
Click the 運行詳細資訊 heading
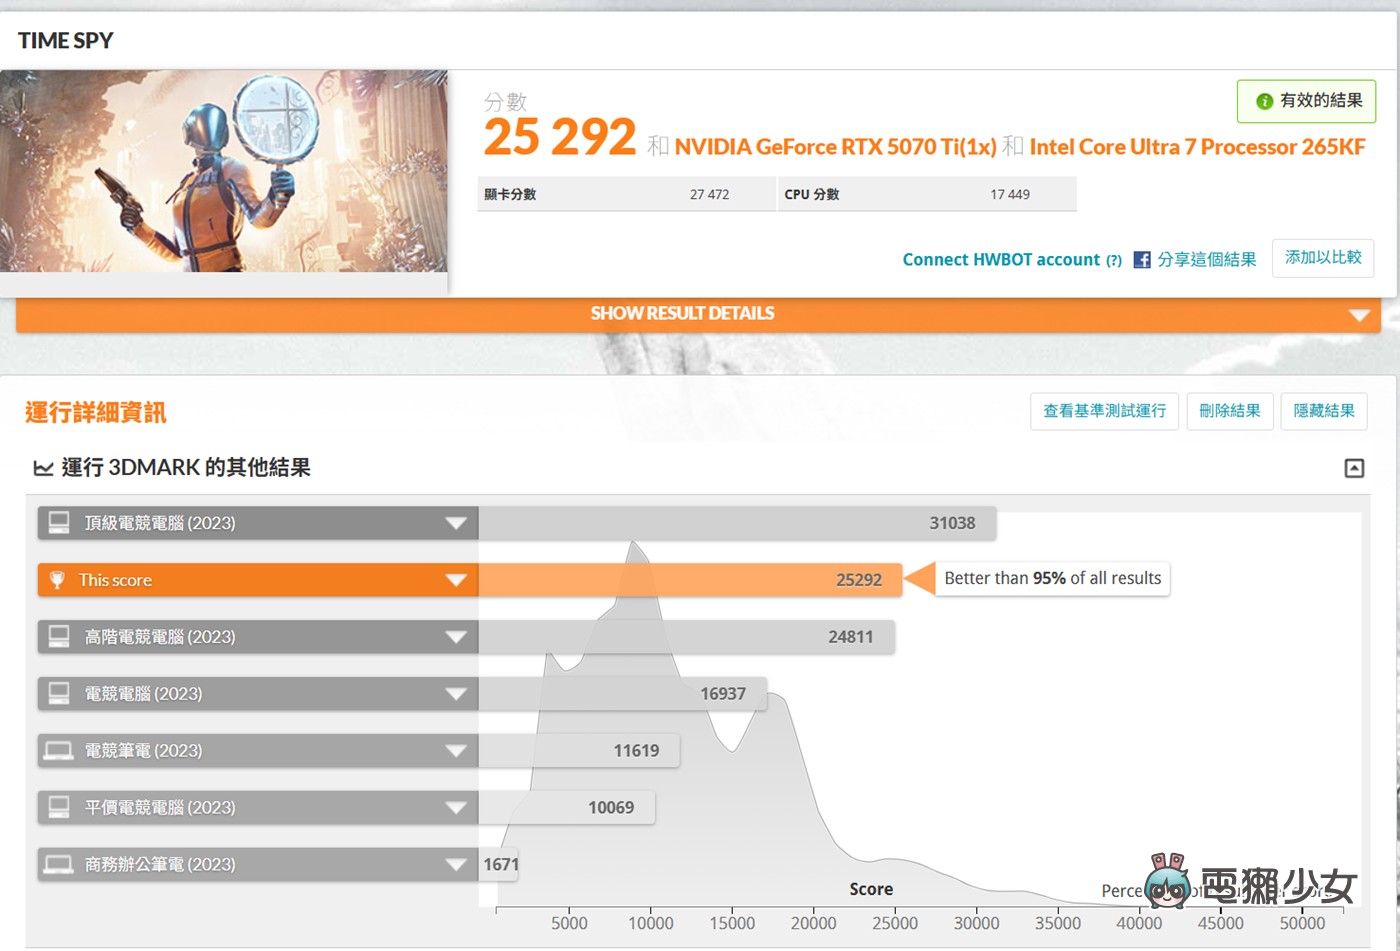click(x=95, y=412)
